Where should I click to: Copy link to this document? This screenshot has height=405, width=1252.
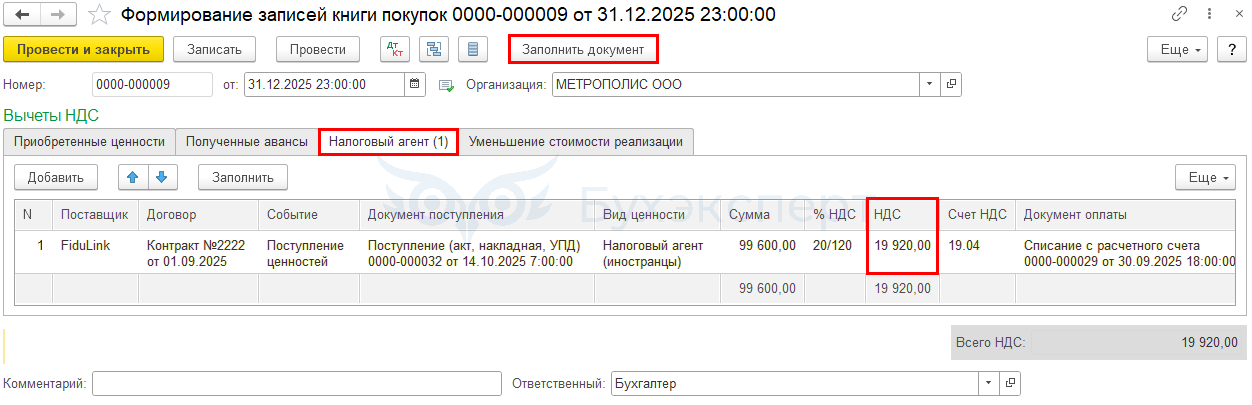click(x=1180, y=15)
